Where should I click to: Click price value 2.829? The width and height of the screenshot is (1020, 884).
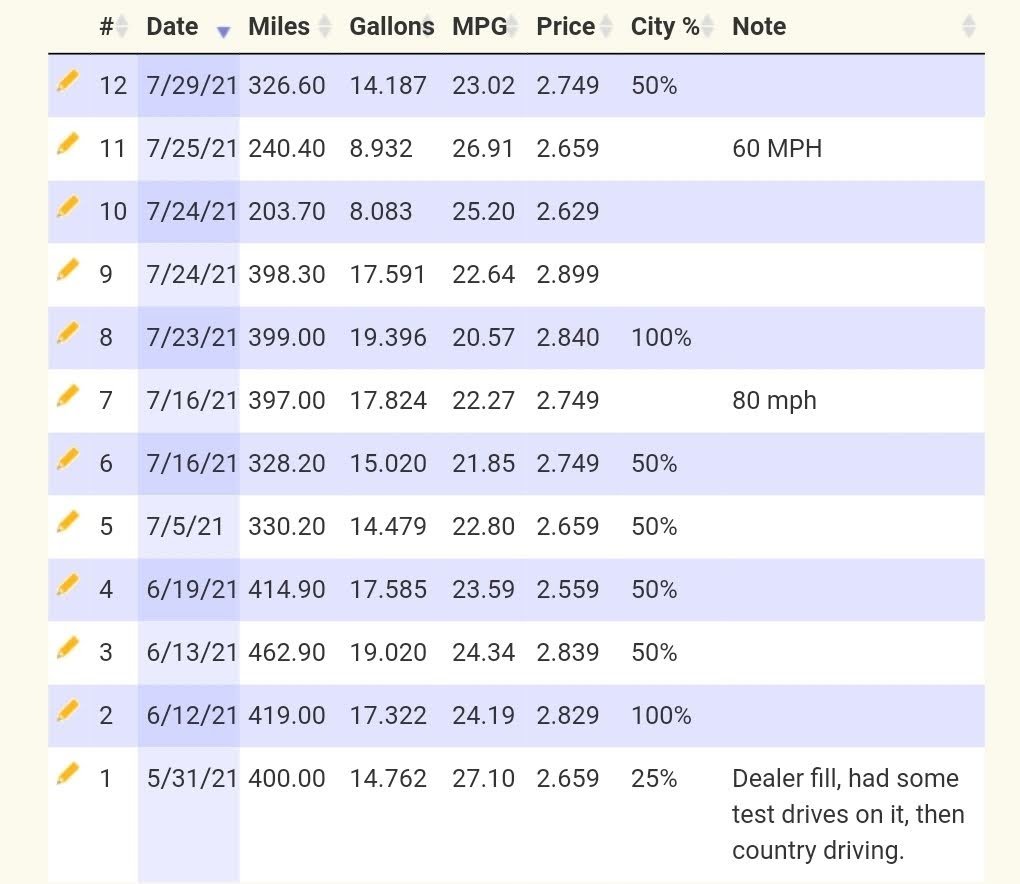point(568,716)
